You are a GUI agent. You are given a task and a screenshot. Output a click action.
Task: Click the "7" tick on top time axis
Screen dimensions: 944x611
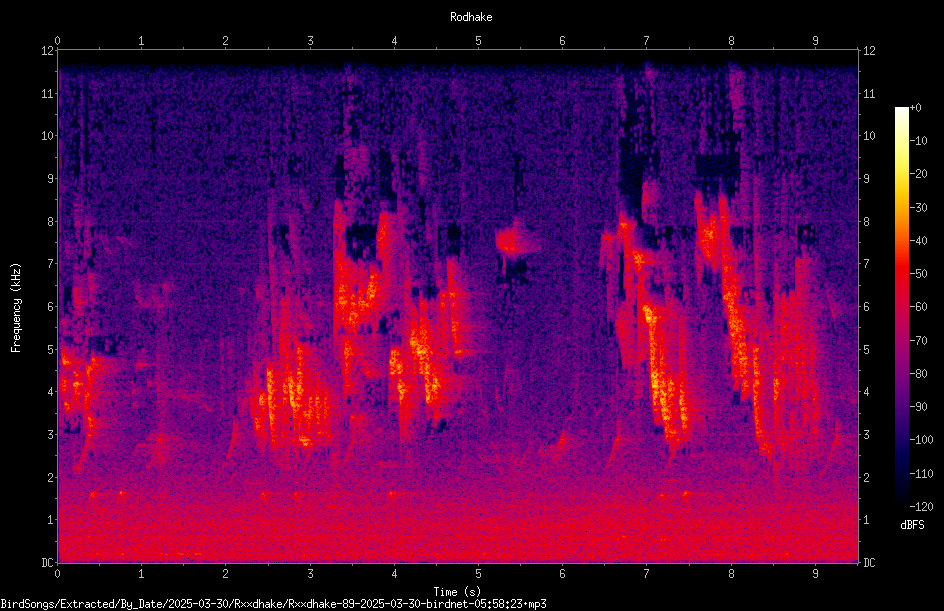click(647, 40)
